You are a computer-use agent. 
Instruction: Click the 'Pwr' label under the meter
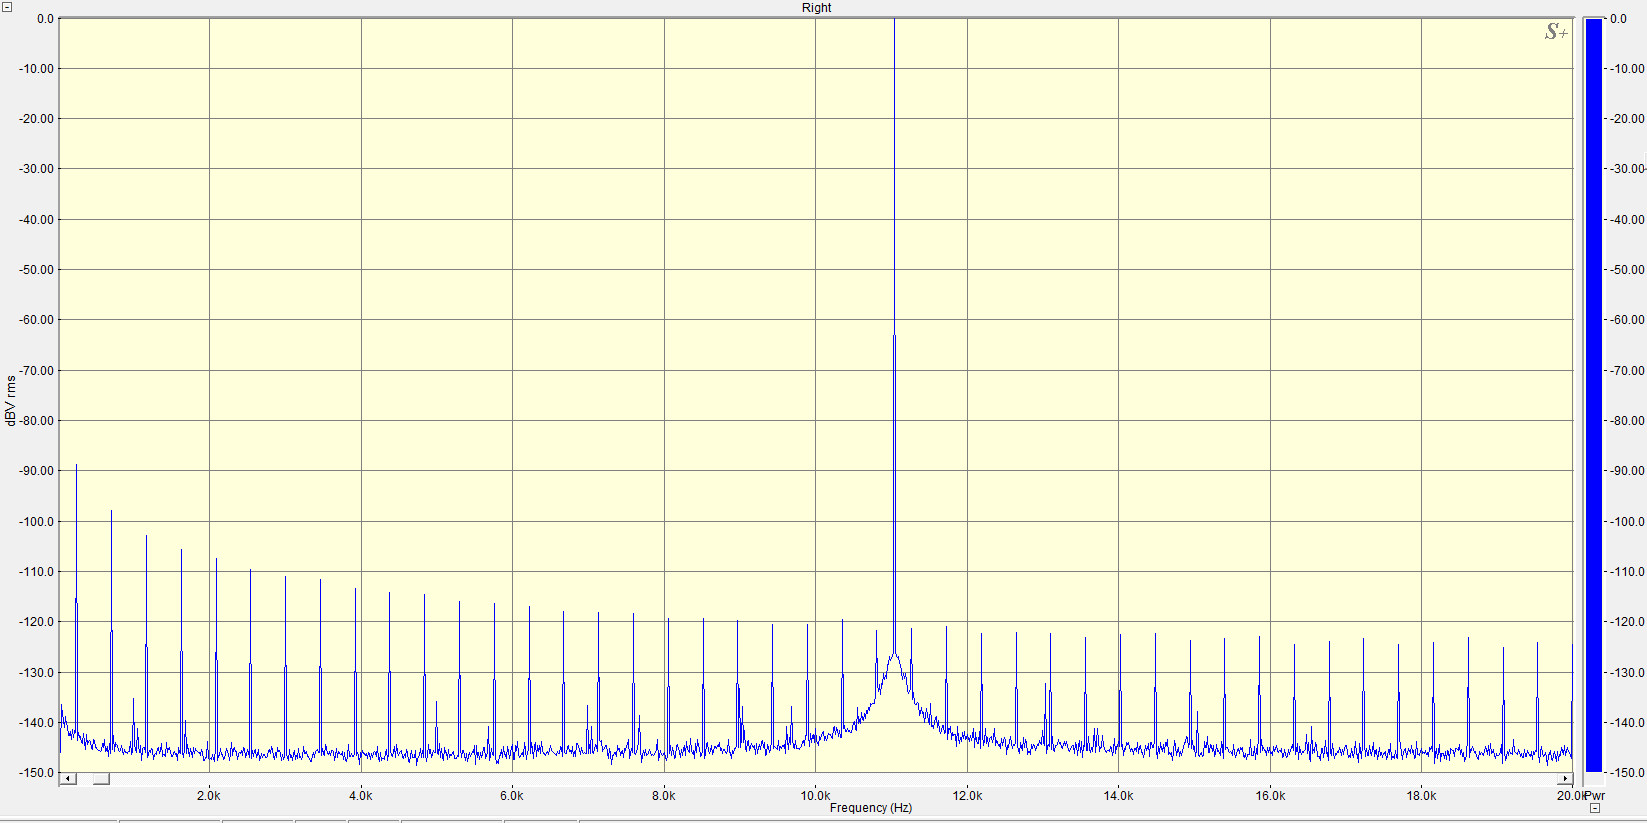tap(1595, 796)
